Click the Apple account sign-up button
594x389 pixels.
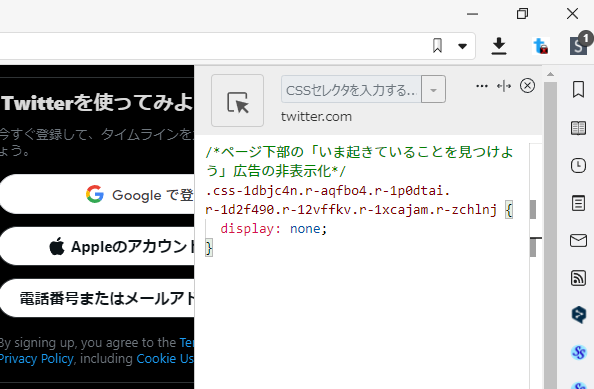click(97, 247)
